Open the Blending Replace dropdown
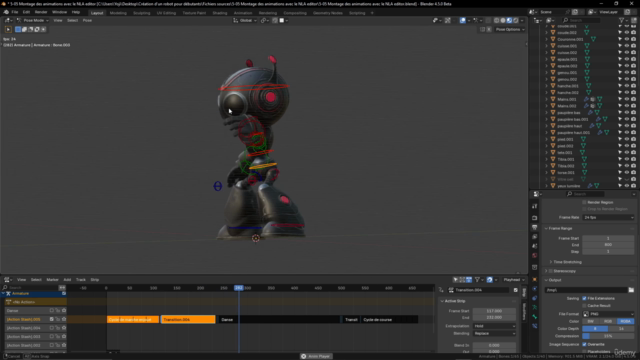The width and height of the screenshot is (640, 360). click(x=494, y=333)
